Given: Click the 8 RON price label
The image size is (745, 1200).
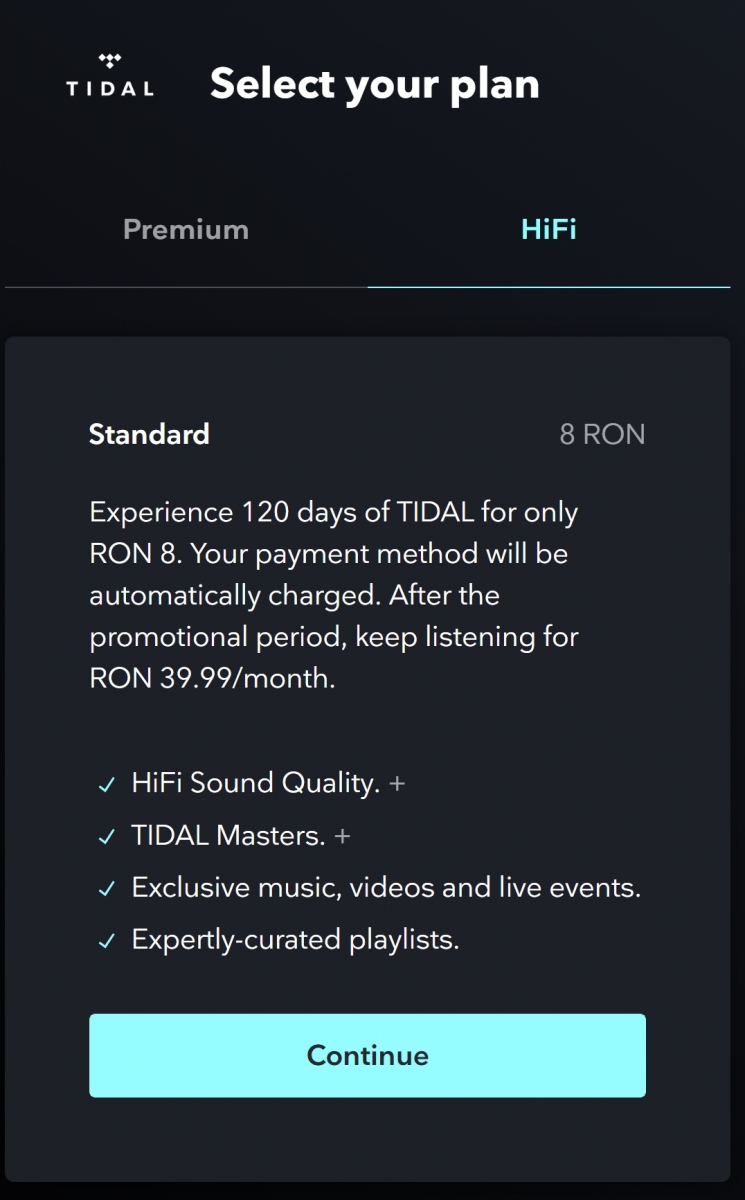Looking at the screenshot, I should [x=602, y=434].
